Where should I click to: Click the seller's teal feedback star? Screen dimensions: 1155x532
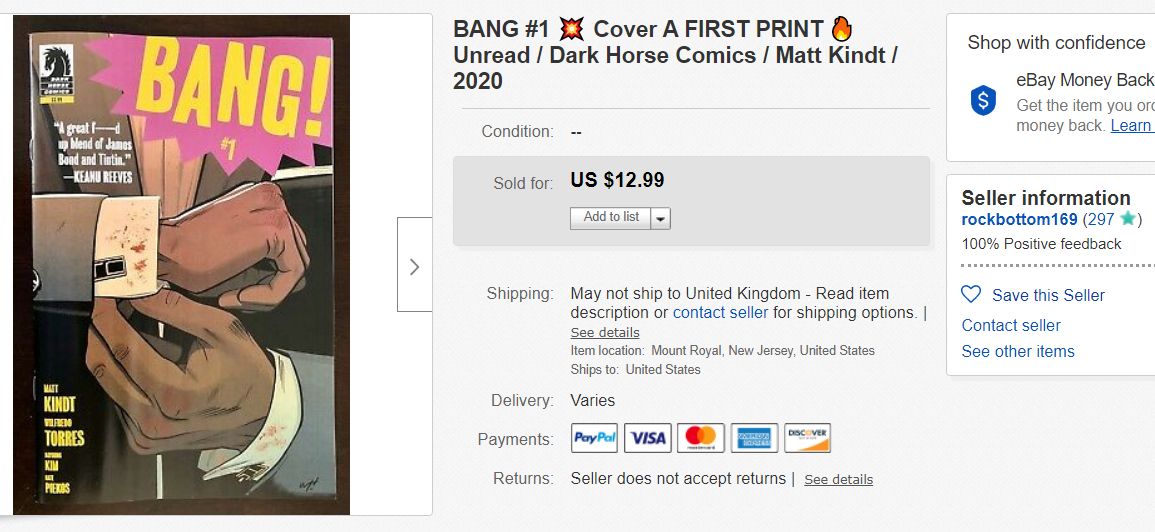[1127, 219]
